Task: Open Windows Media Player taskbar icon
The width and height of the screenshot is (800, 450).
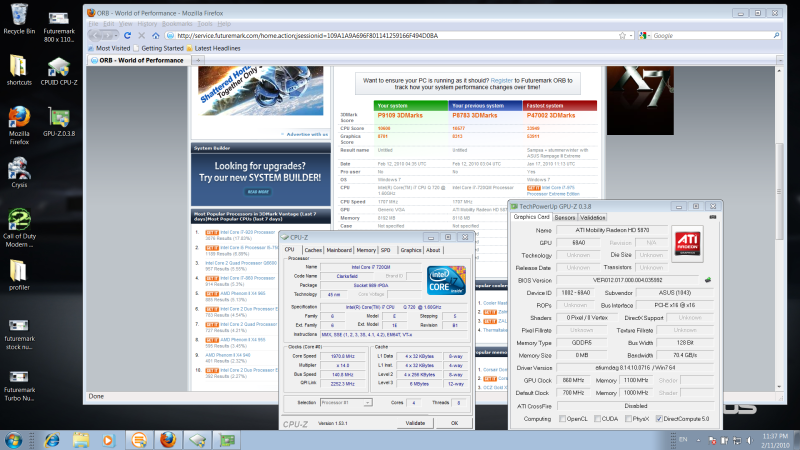Action: pos(109,440)
